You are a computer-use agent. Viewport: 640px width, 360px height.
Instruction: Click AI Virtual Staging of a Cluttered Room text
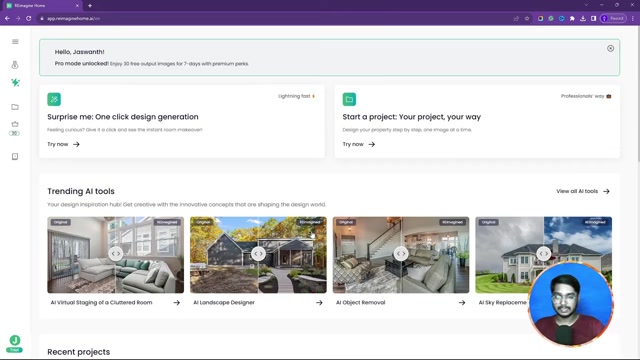[x=101, y=302]
